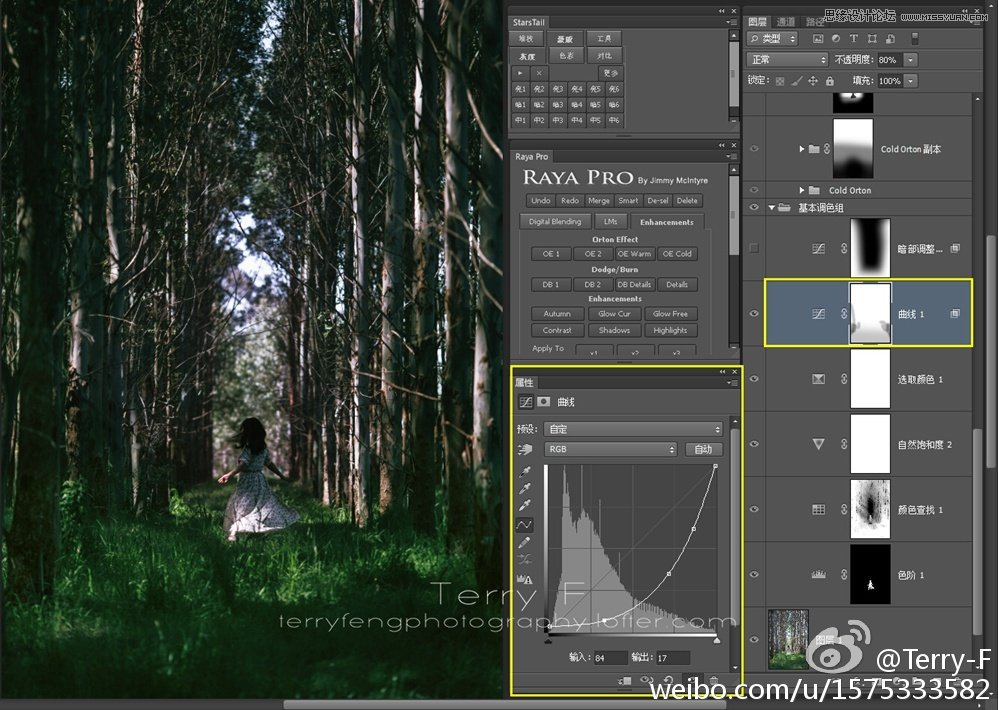Click clip-to-layer icon in Properties footer
998x710 pixels.
625,681
